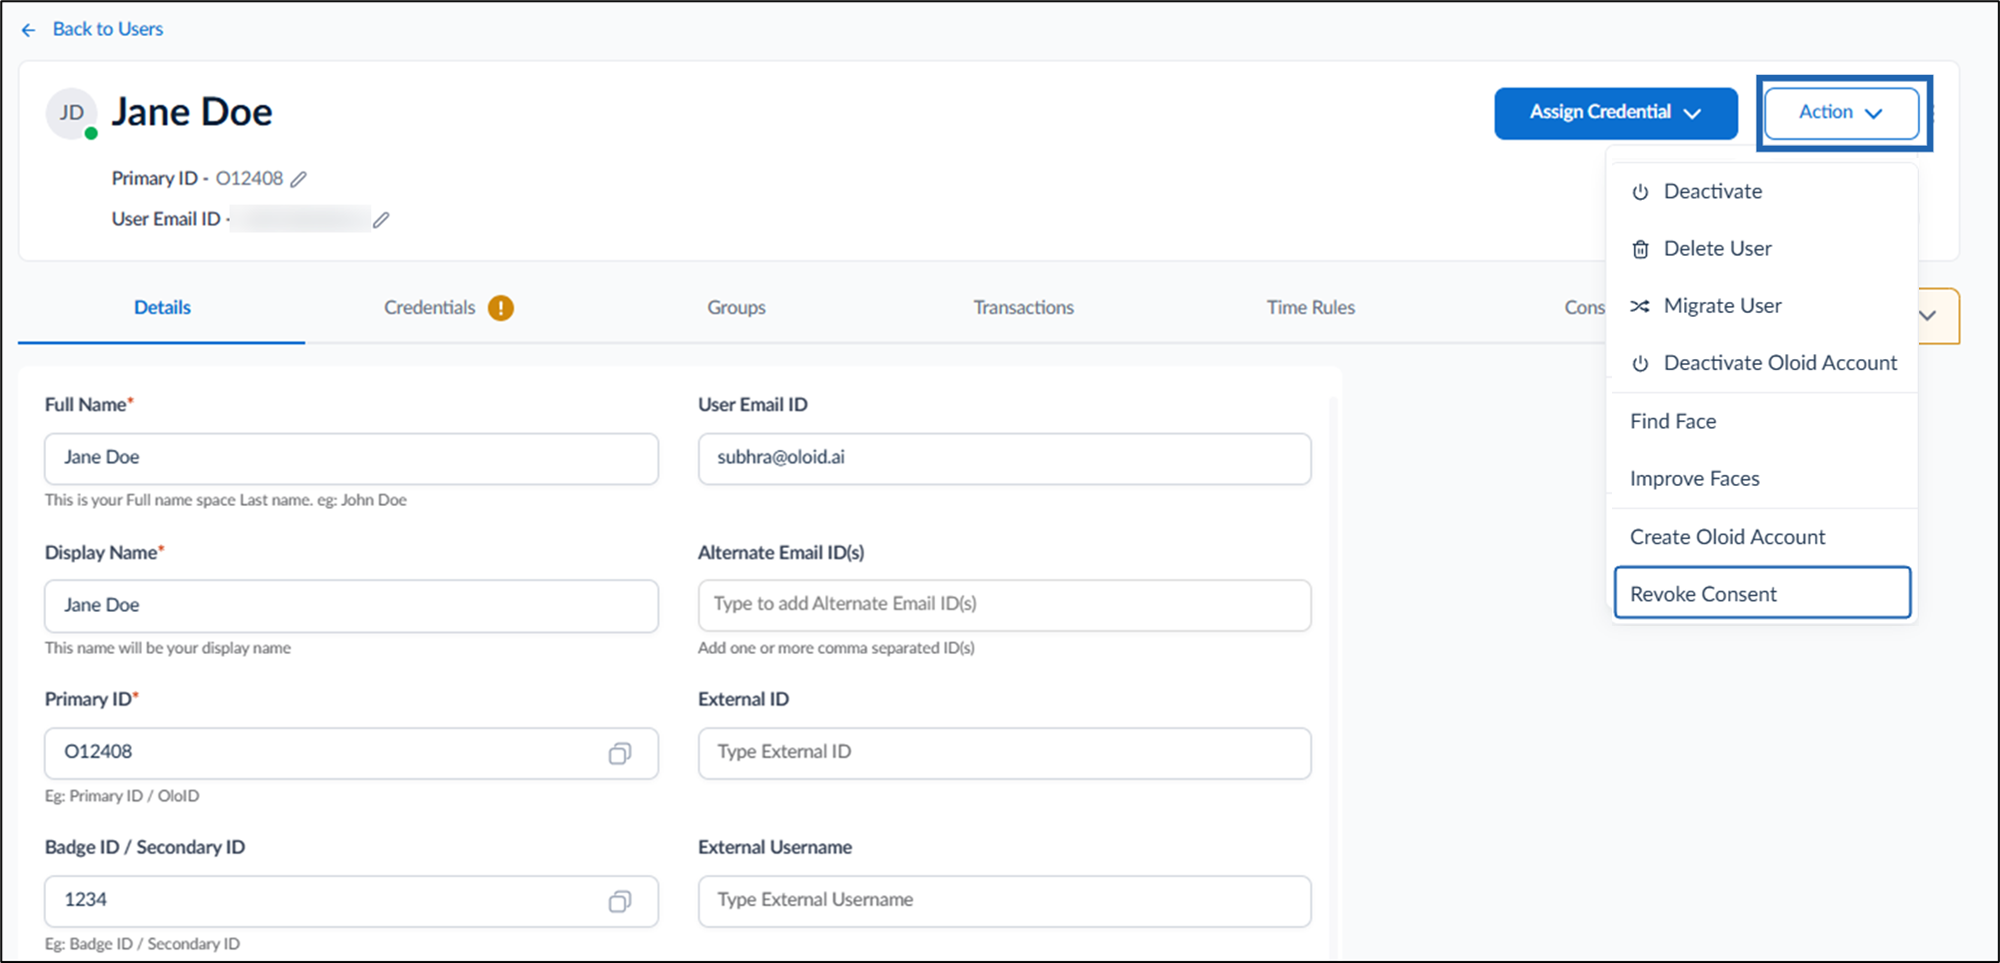Choose Find Face from the menu
The height and width of the screenshot is (963, 2000).
pos(1762,422)
